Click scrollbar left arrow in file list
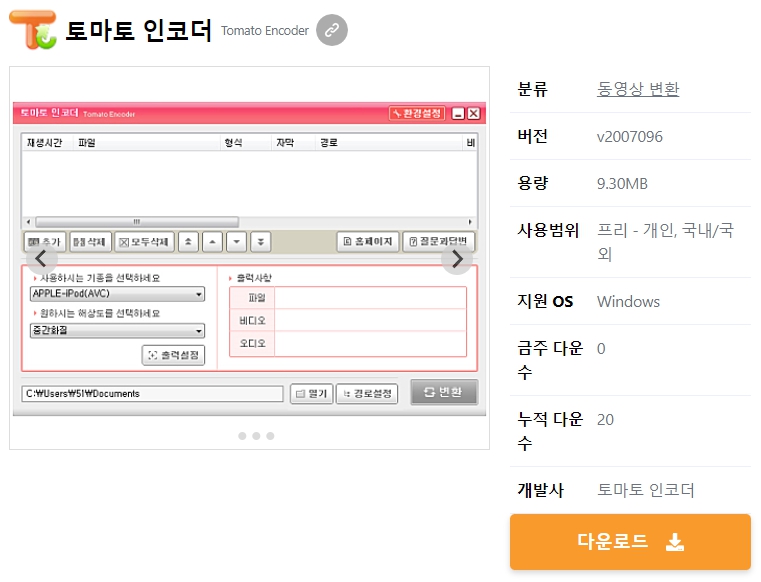The width and height of the screenshot is (761, 582). coord(28,222)
